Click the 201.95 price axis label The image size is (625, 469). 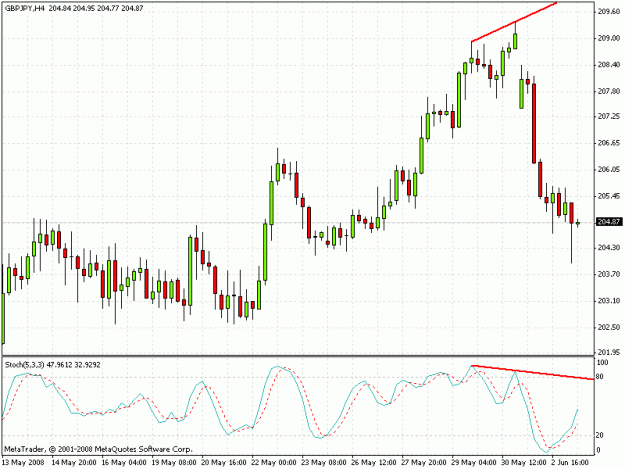tap(609, 352)
